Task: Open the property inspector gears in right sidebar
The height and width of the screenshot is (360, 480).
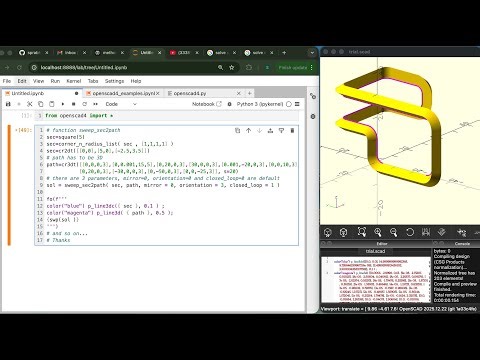Action: pos(313,96)
